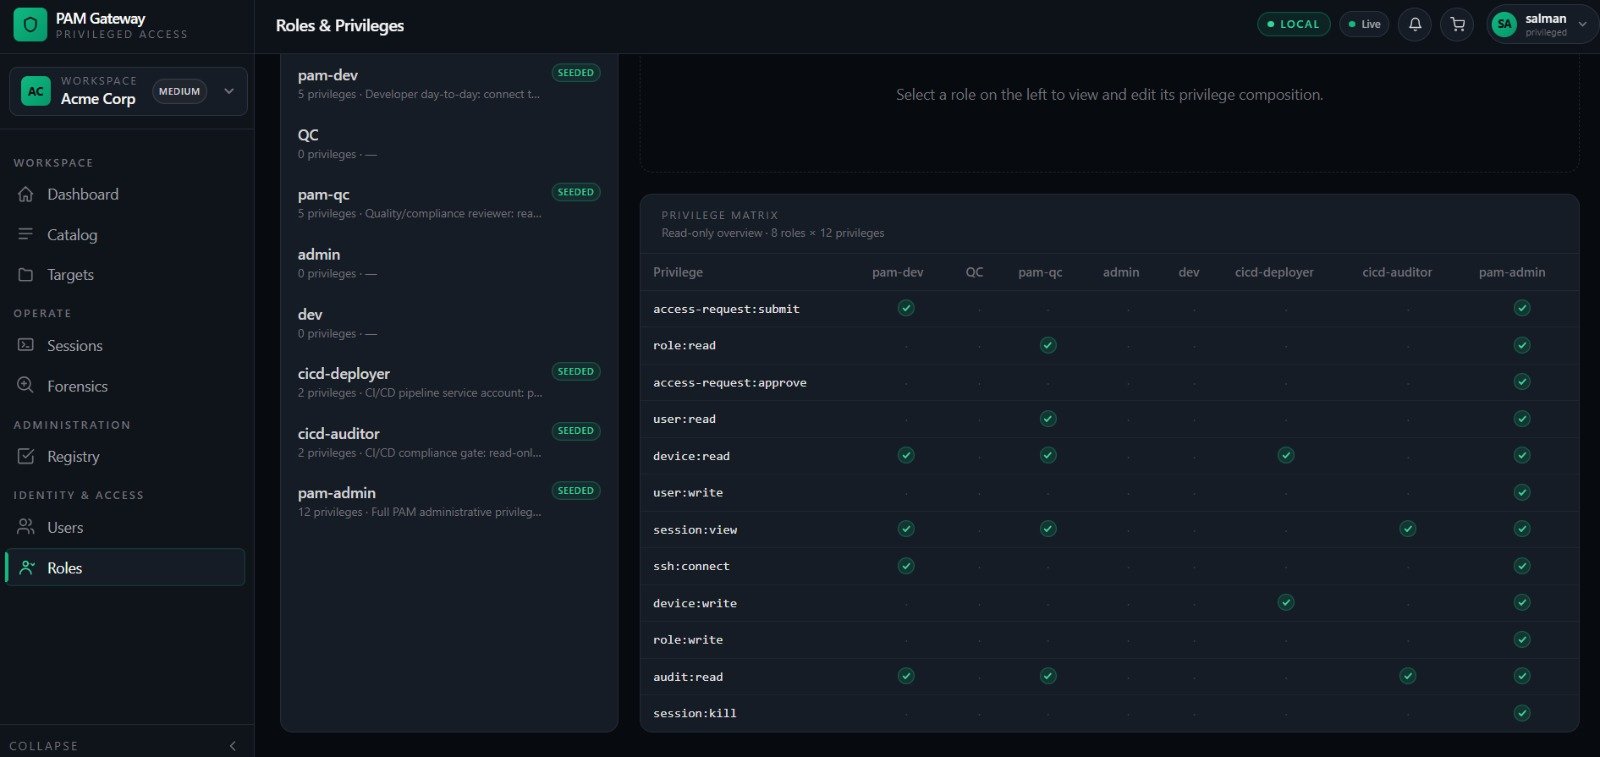Click the Targets folder icon
Image resolution: width=1600 pixels, height=757 pixels.
point(26,274)
